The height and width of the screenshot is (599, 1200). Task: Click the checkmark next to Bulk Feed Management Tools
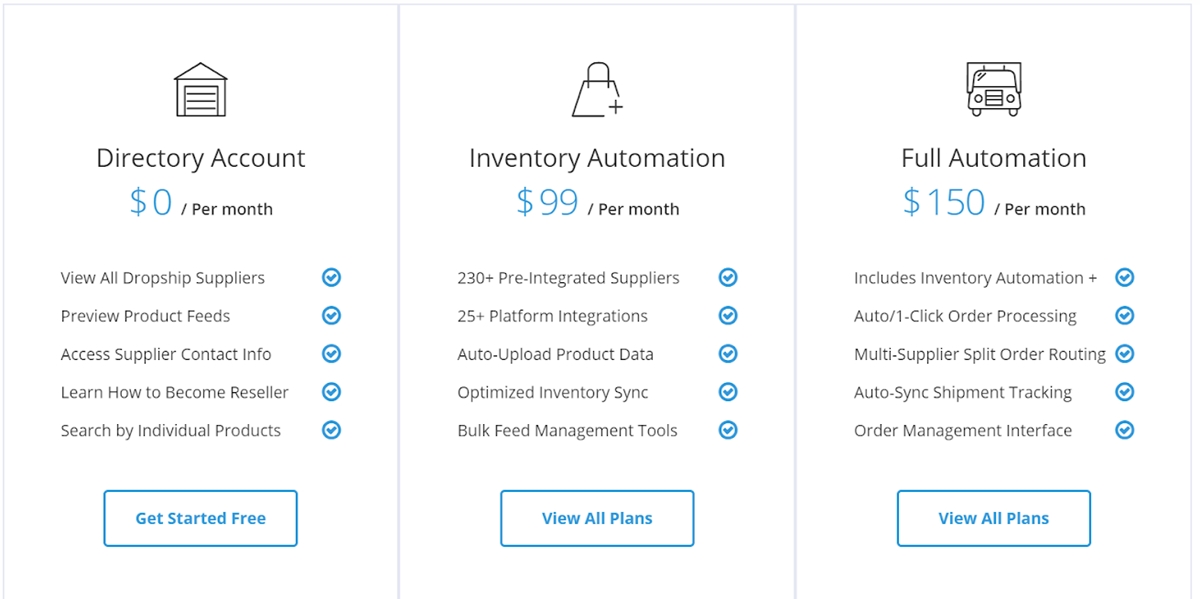click(x=728, y=430)
